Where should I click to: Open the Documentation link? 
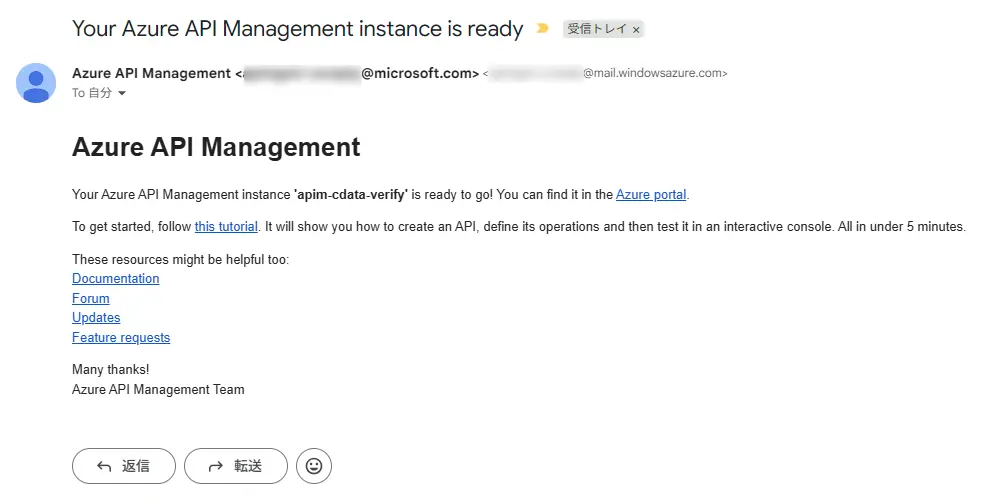(x=115, y=278)
